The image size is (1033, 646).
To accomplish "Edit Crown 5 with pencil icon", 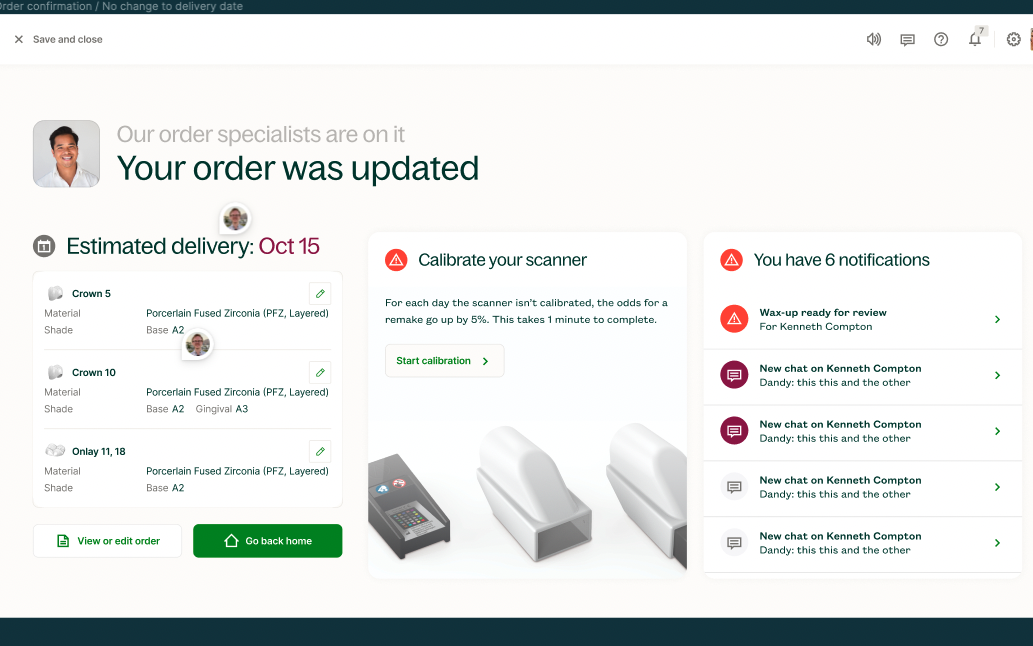I will pyautogui.click(x=320, y=294).
